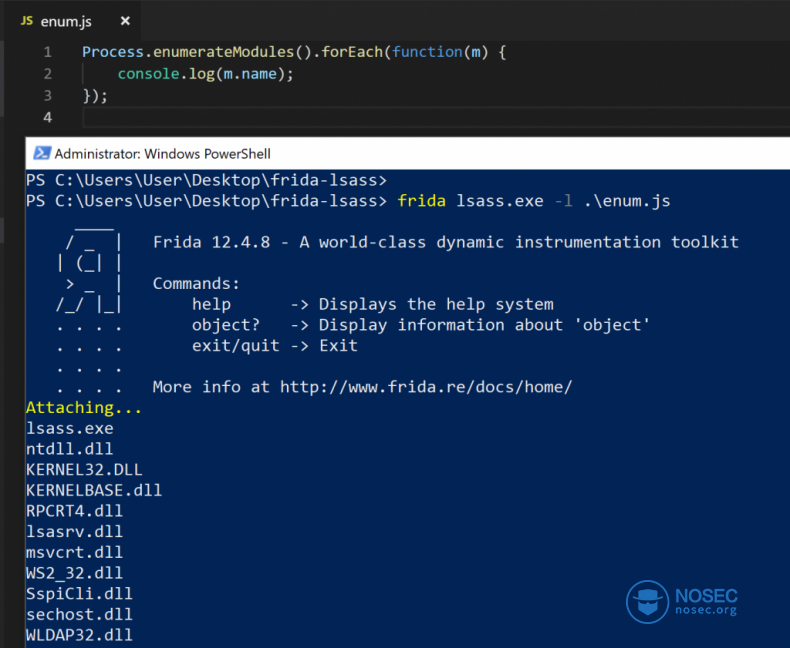The image size is (790, 648).
Task: Click line number 2 in the editor
Action: (x=47, y=74)
